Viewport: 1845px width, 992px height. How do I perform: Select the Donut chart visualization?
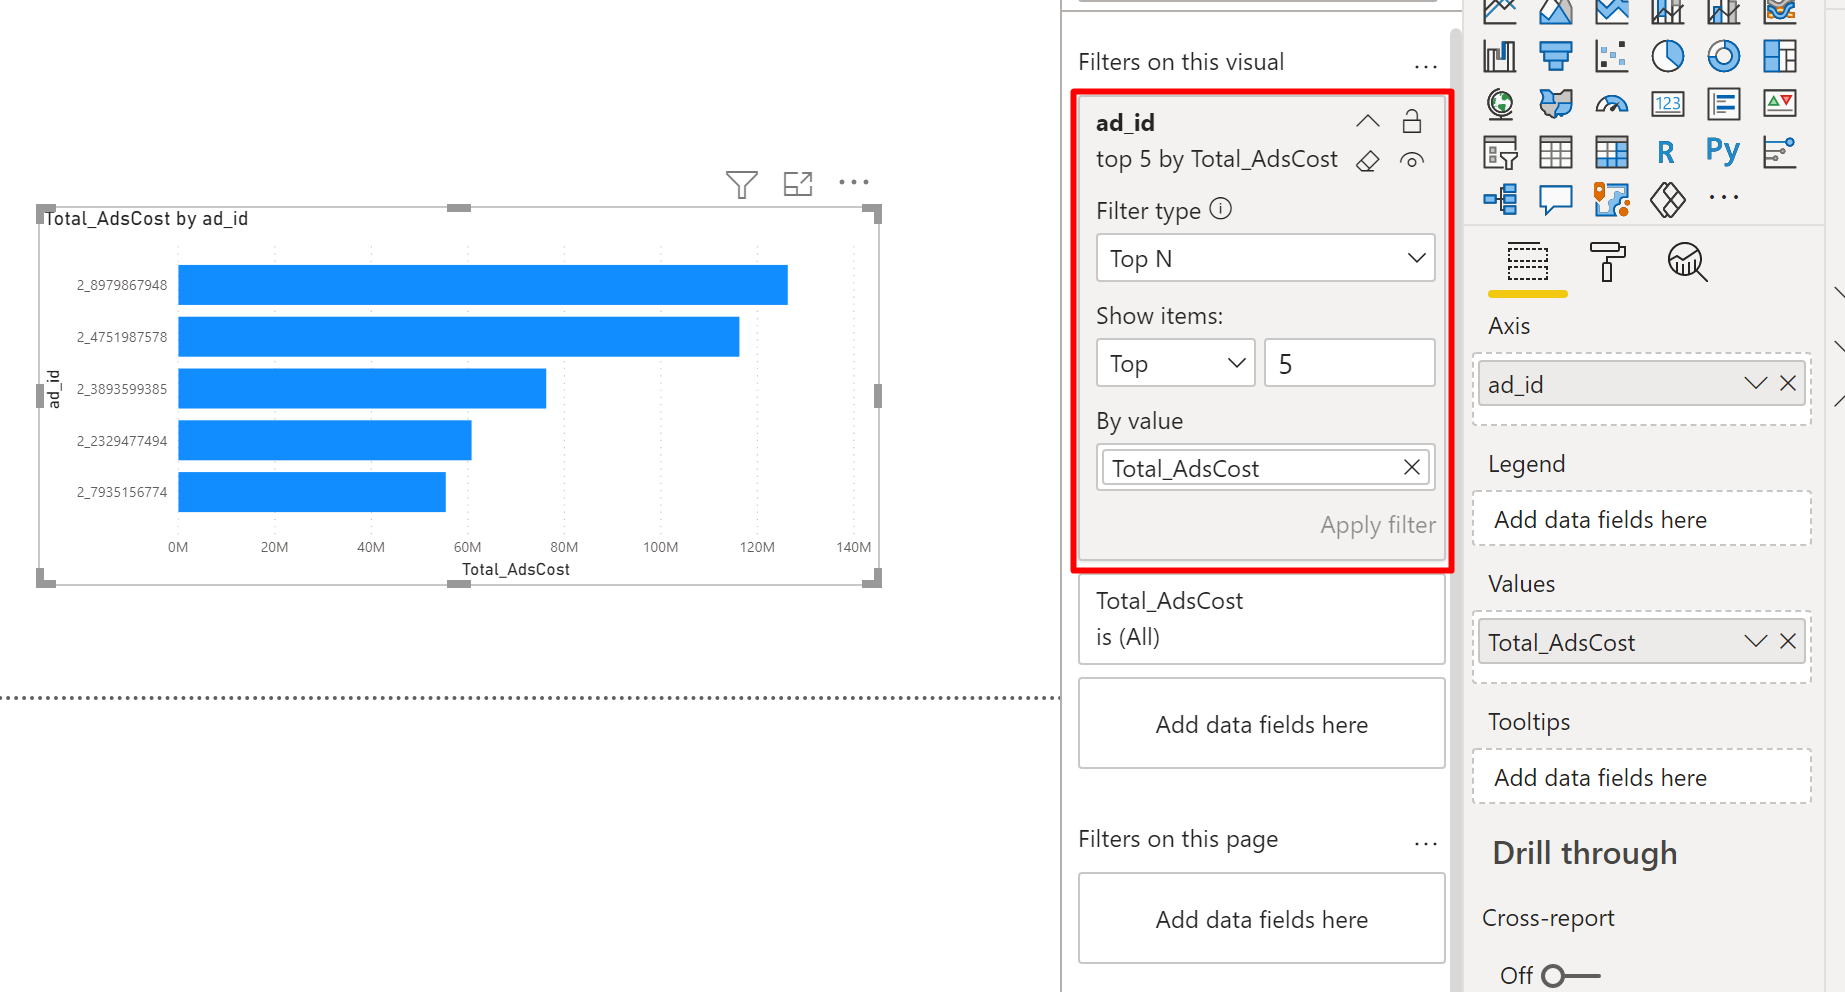click(x=1723, y=56)
